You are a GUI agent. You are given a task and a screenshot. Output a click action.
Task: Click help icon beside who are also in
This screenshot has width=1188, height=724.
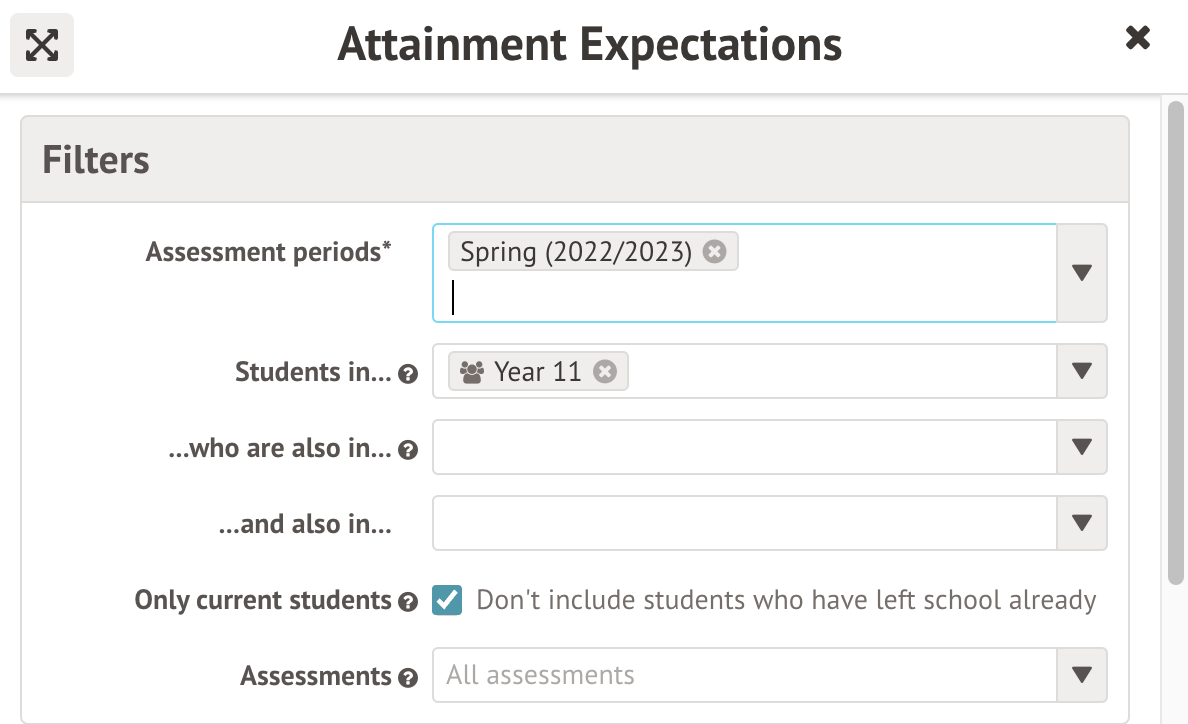coord(407,451)
